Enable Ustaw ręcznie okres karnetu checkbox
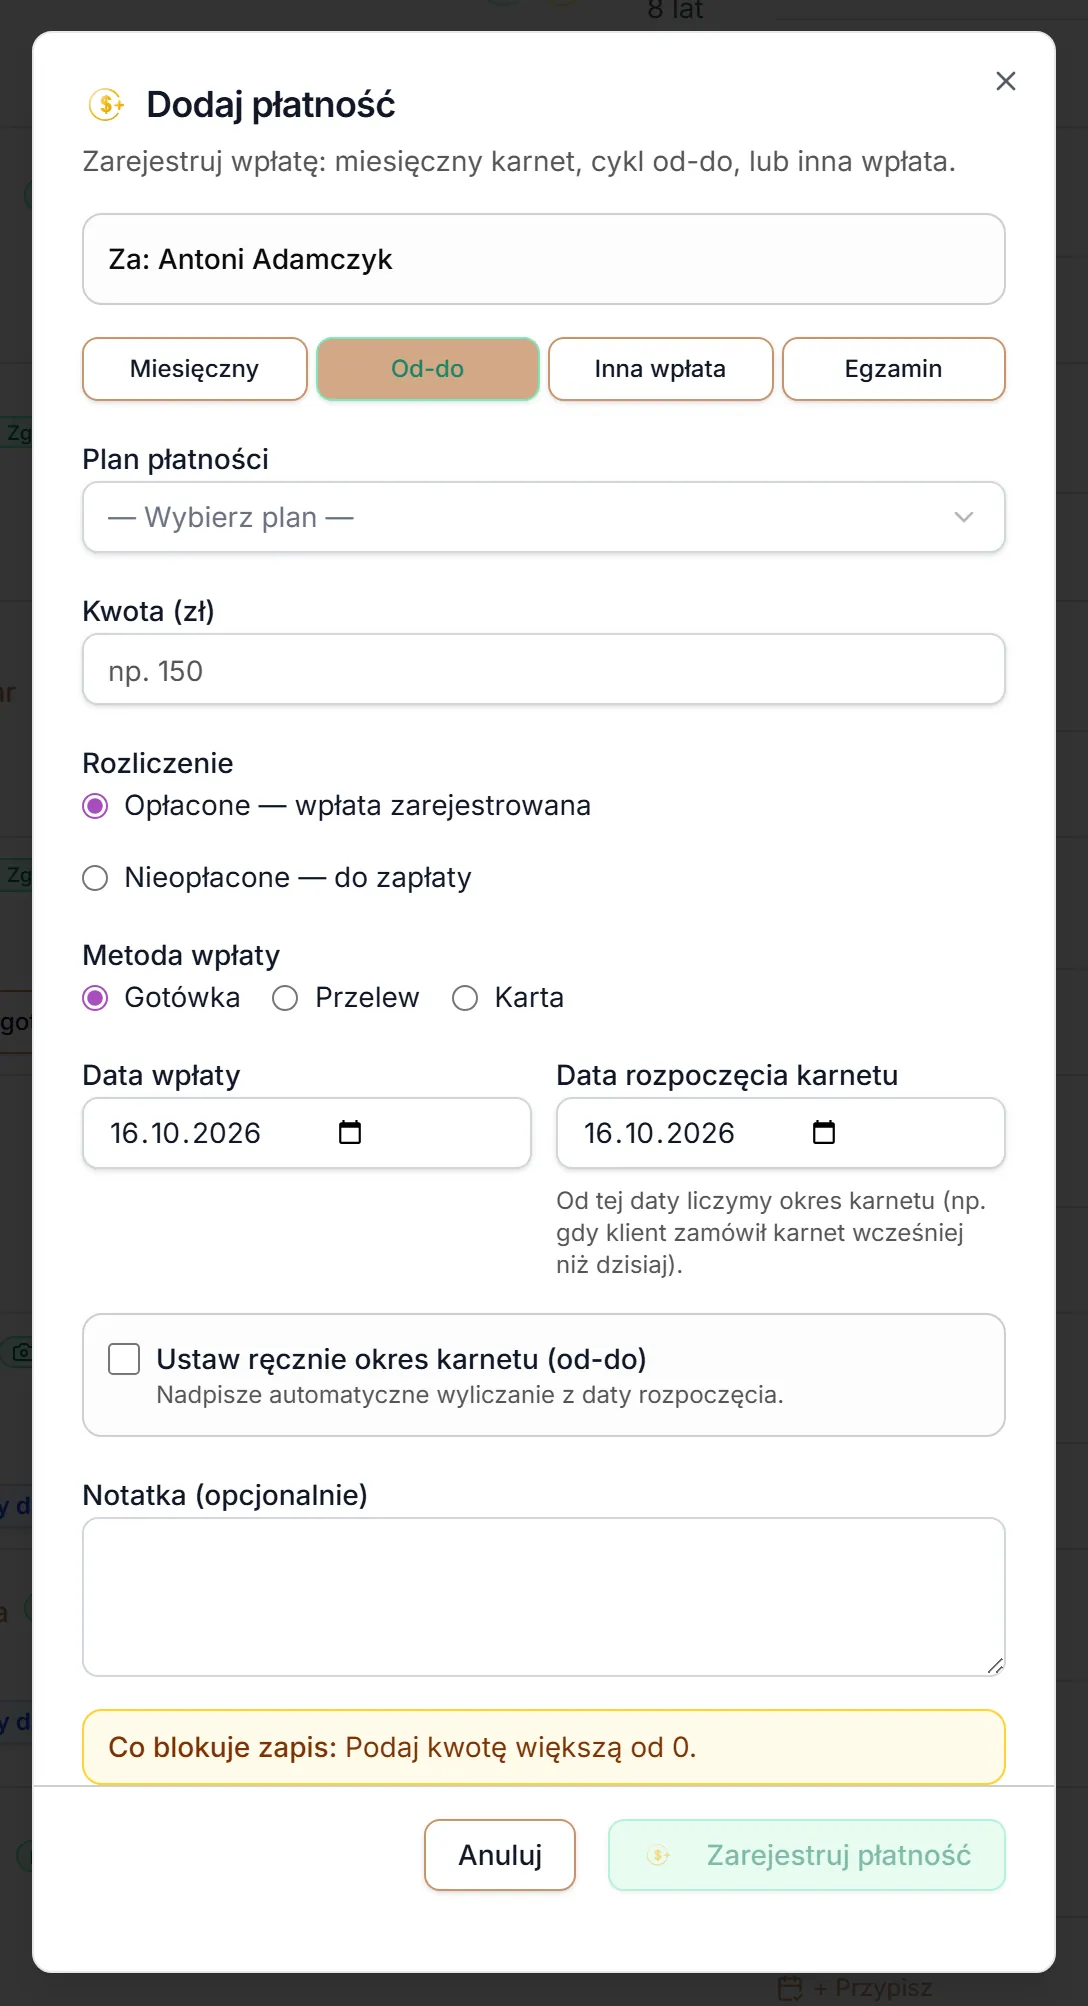Screen dimensions: 1088x2006 [124, 1359]
